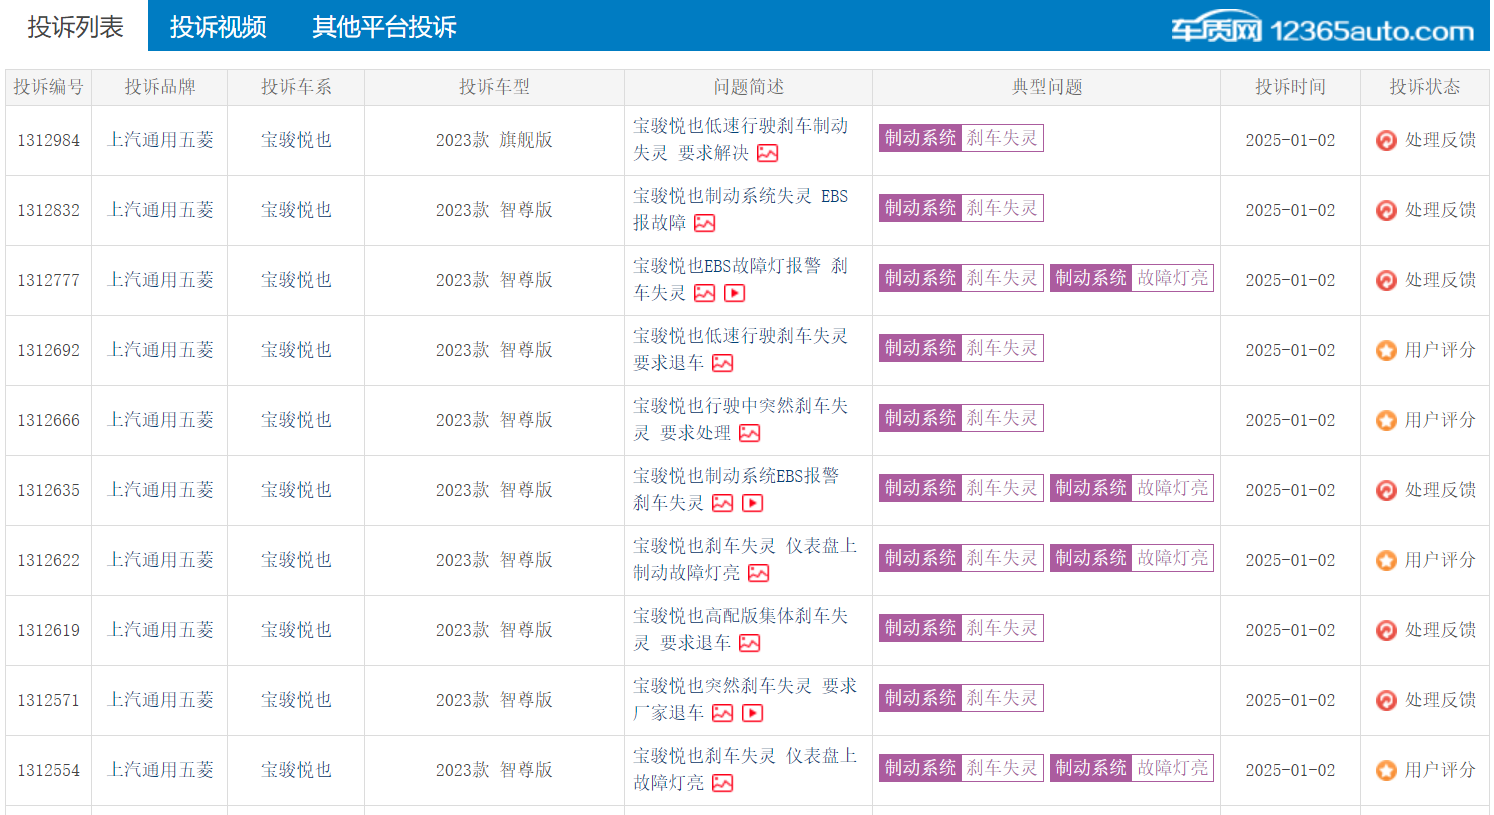The image size is (1494, 815).
Task: Play video icon for complaint 1312635
Action: (753, 503)
